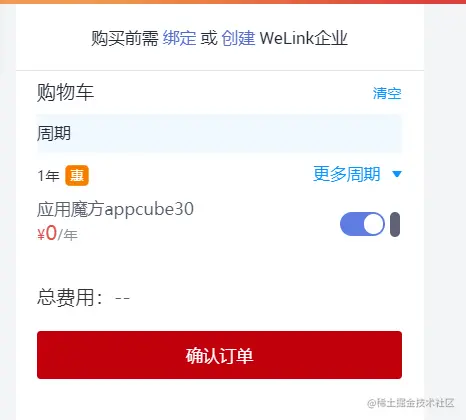Open the 更多周期 period options
The image size is (466, 420).
347,174
